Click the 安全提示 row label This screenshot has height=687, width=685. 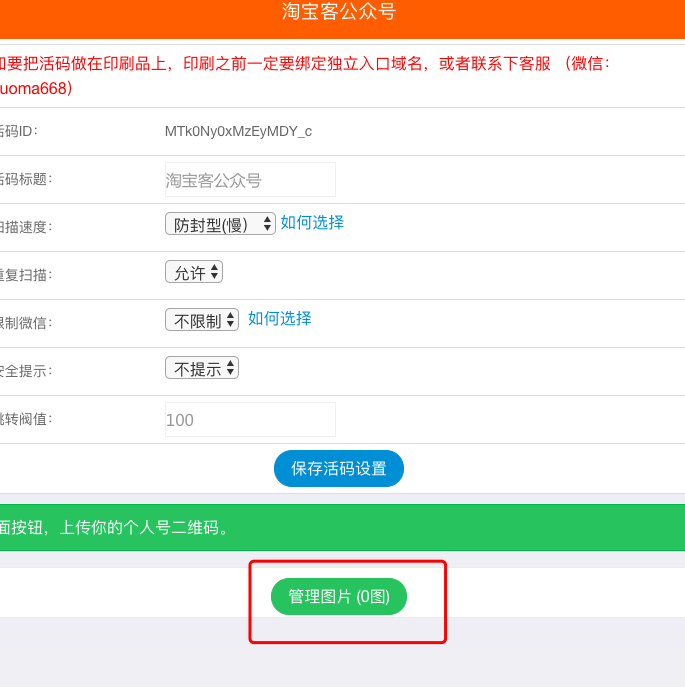26,371
